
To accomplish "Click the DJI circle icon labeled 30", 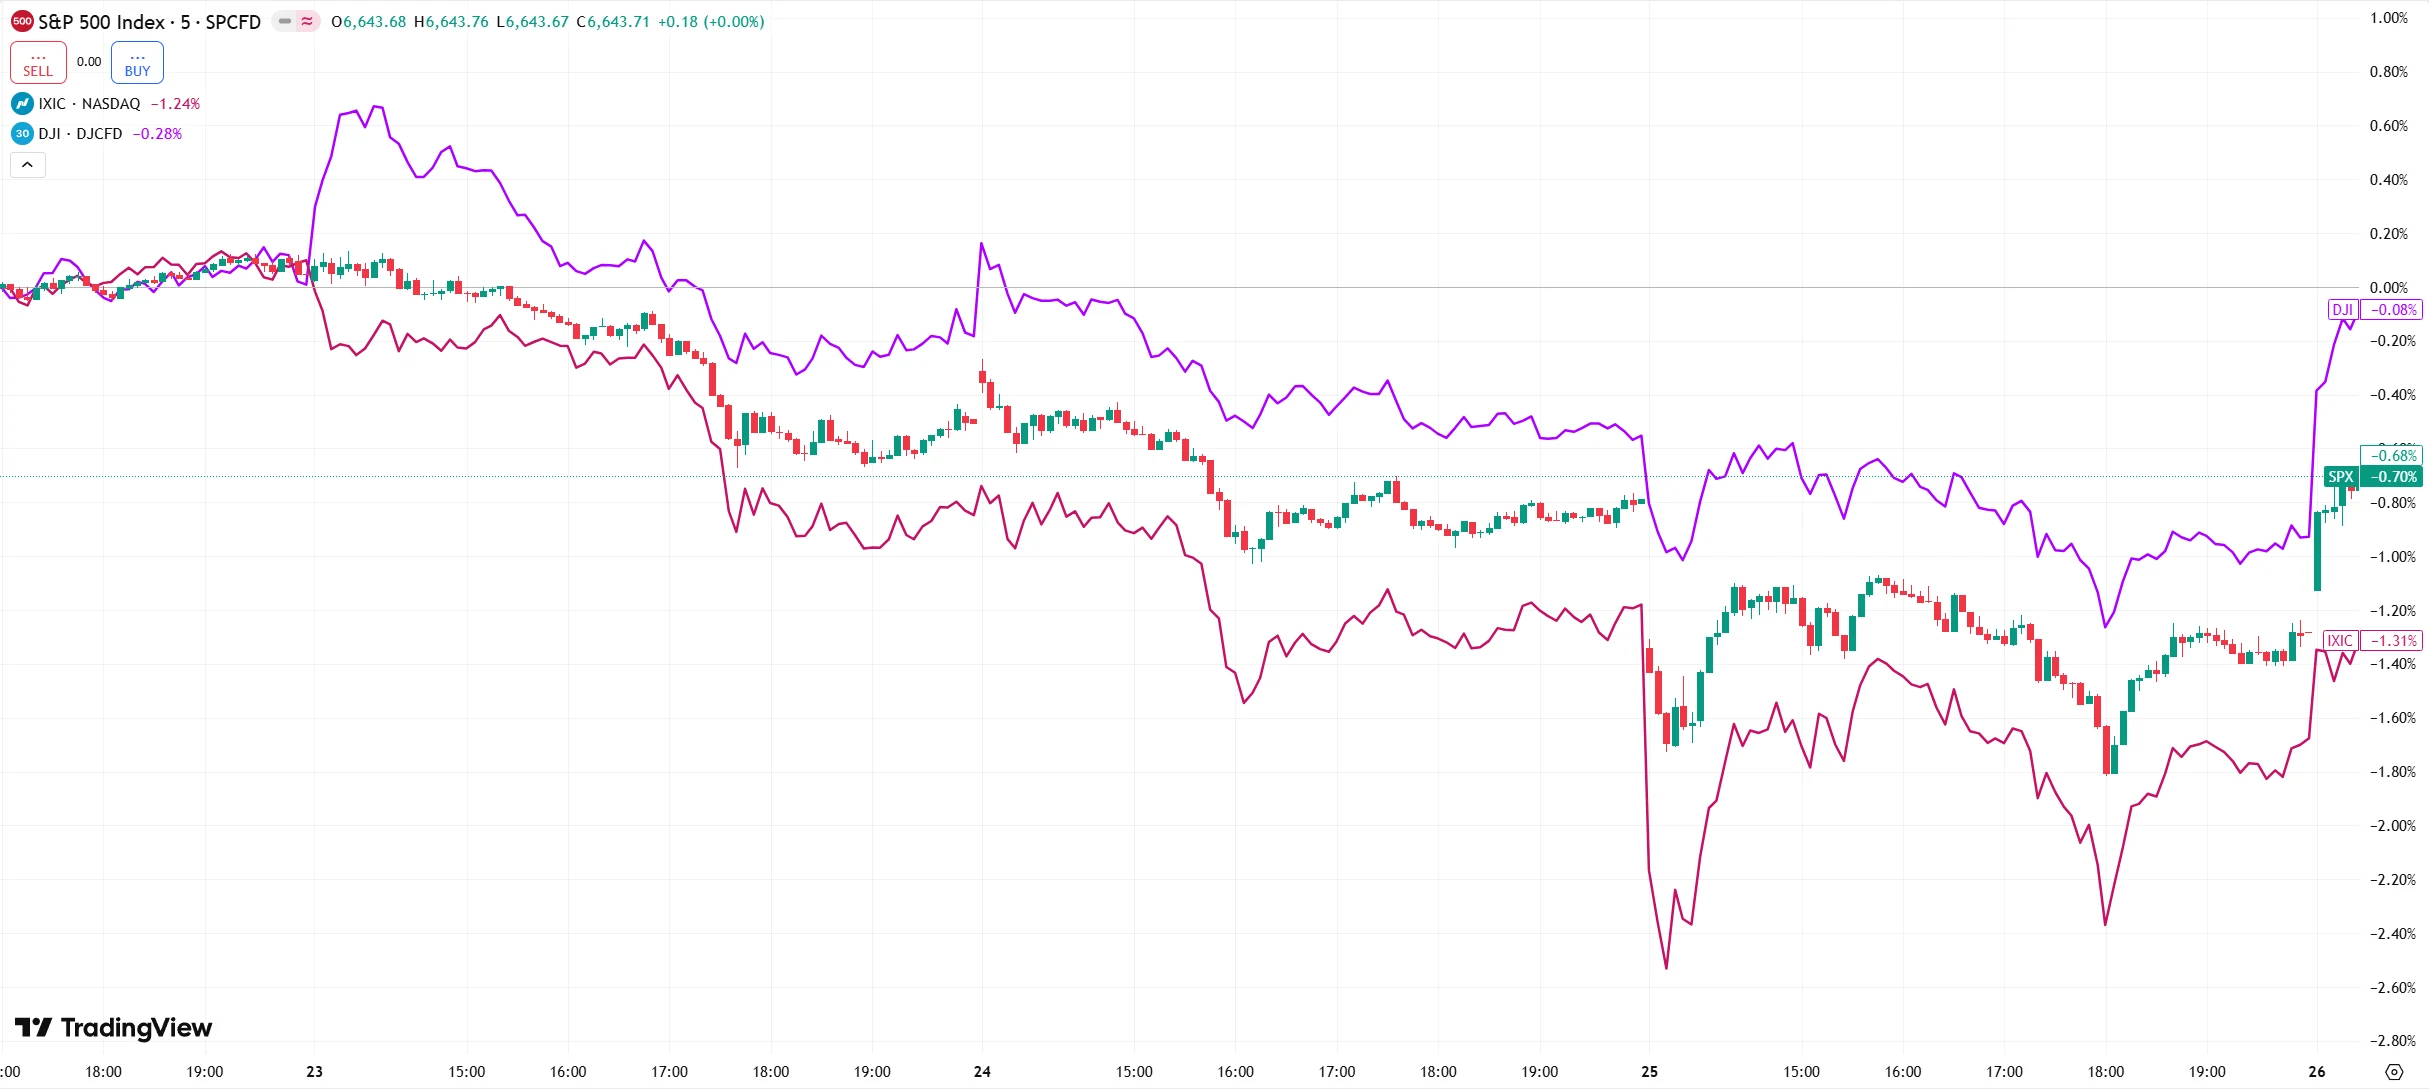I will [22, 134].
